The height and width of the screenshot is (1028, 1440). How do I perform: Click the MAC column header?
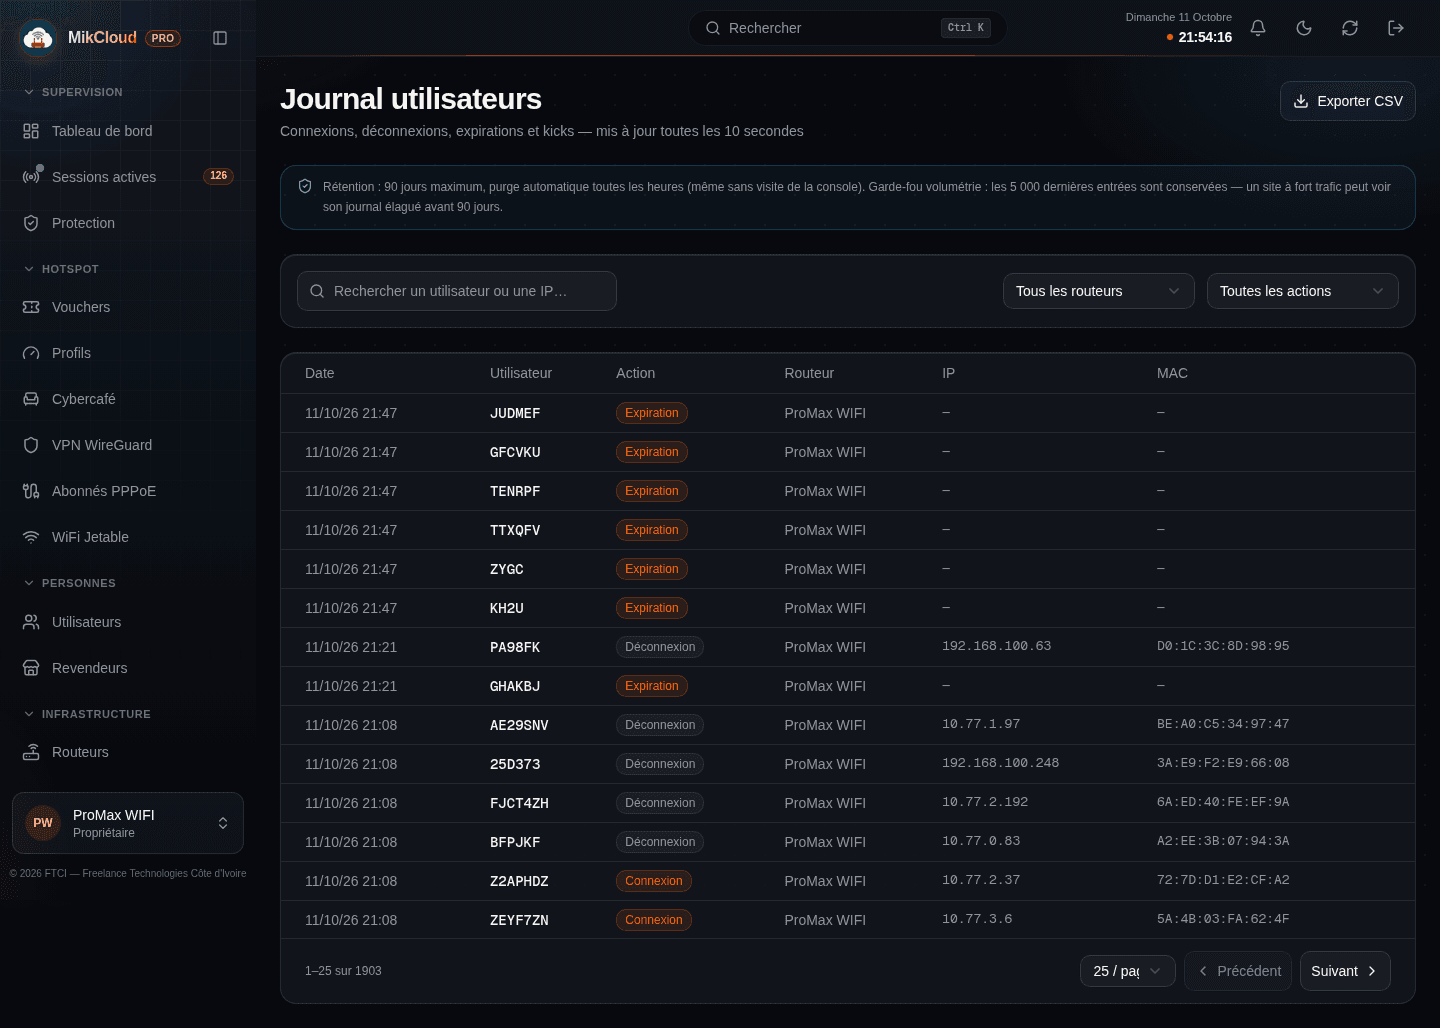coord(1172,373)
